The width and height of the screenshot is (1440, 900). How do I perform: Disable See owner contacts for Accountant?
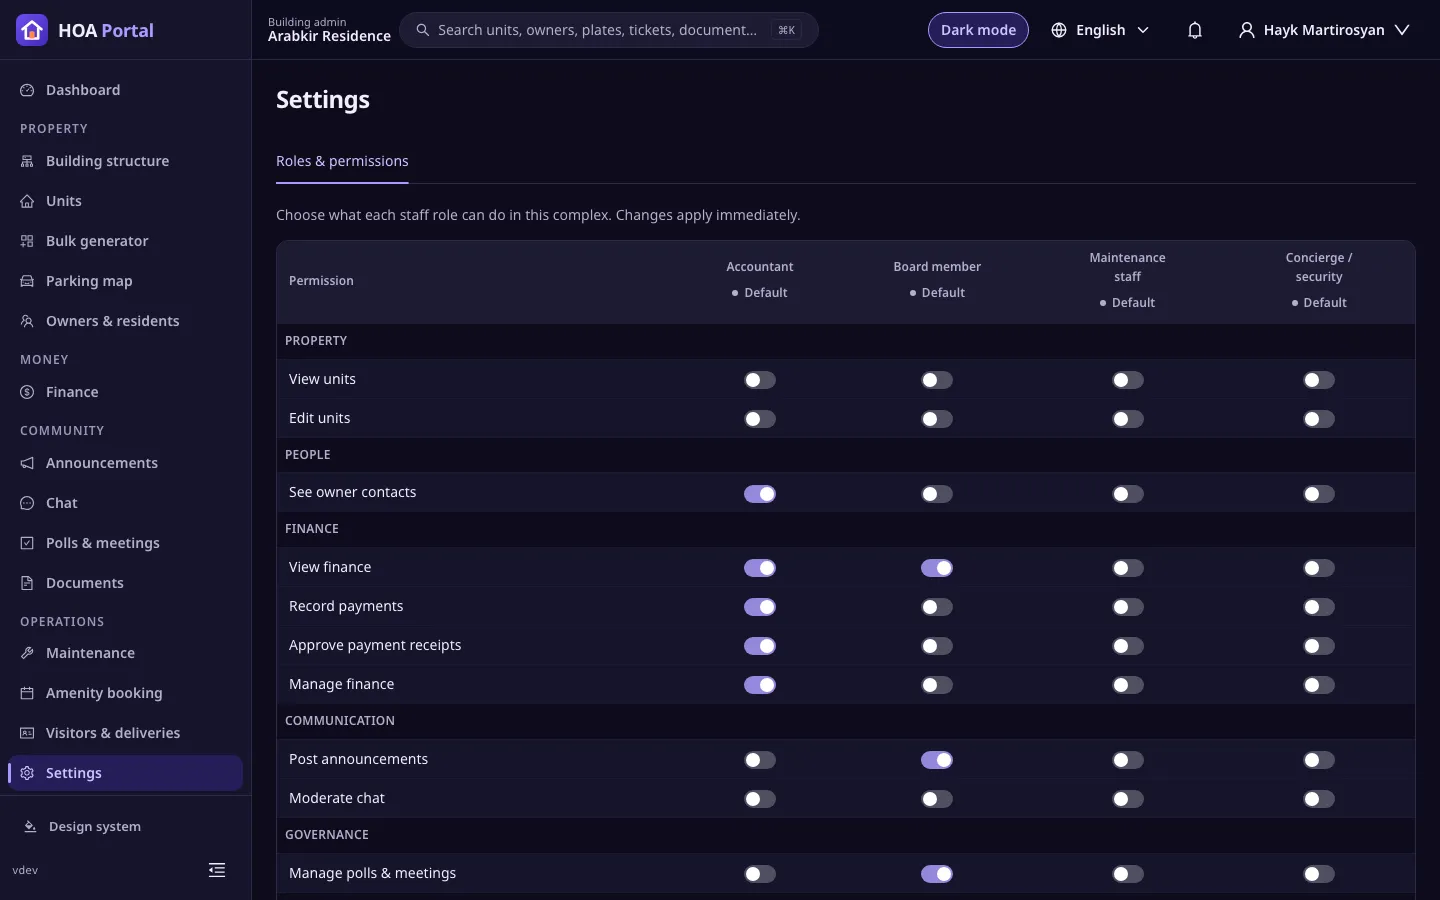click(760, 494)
